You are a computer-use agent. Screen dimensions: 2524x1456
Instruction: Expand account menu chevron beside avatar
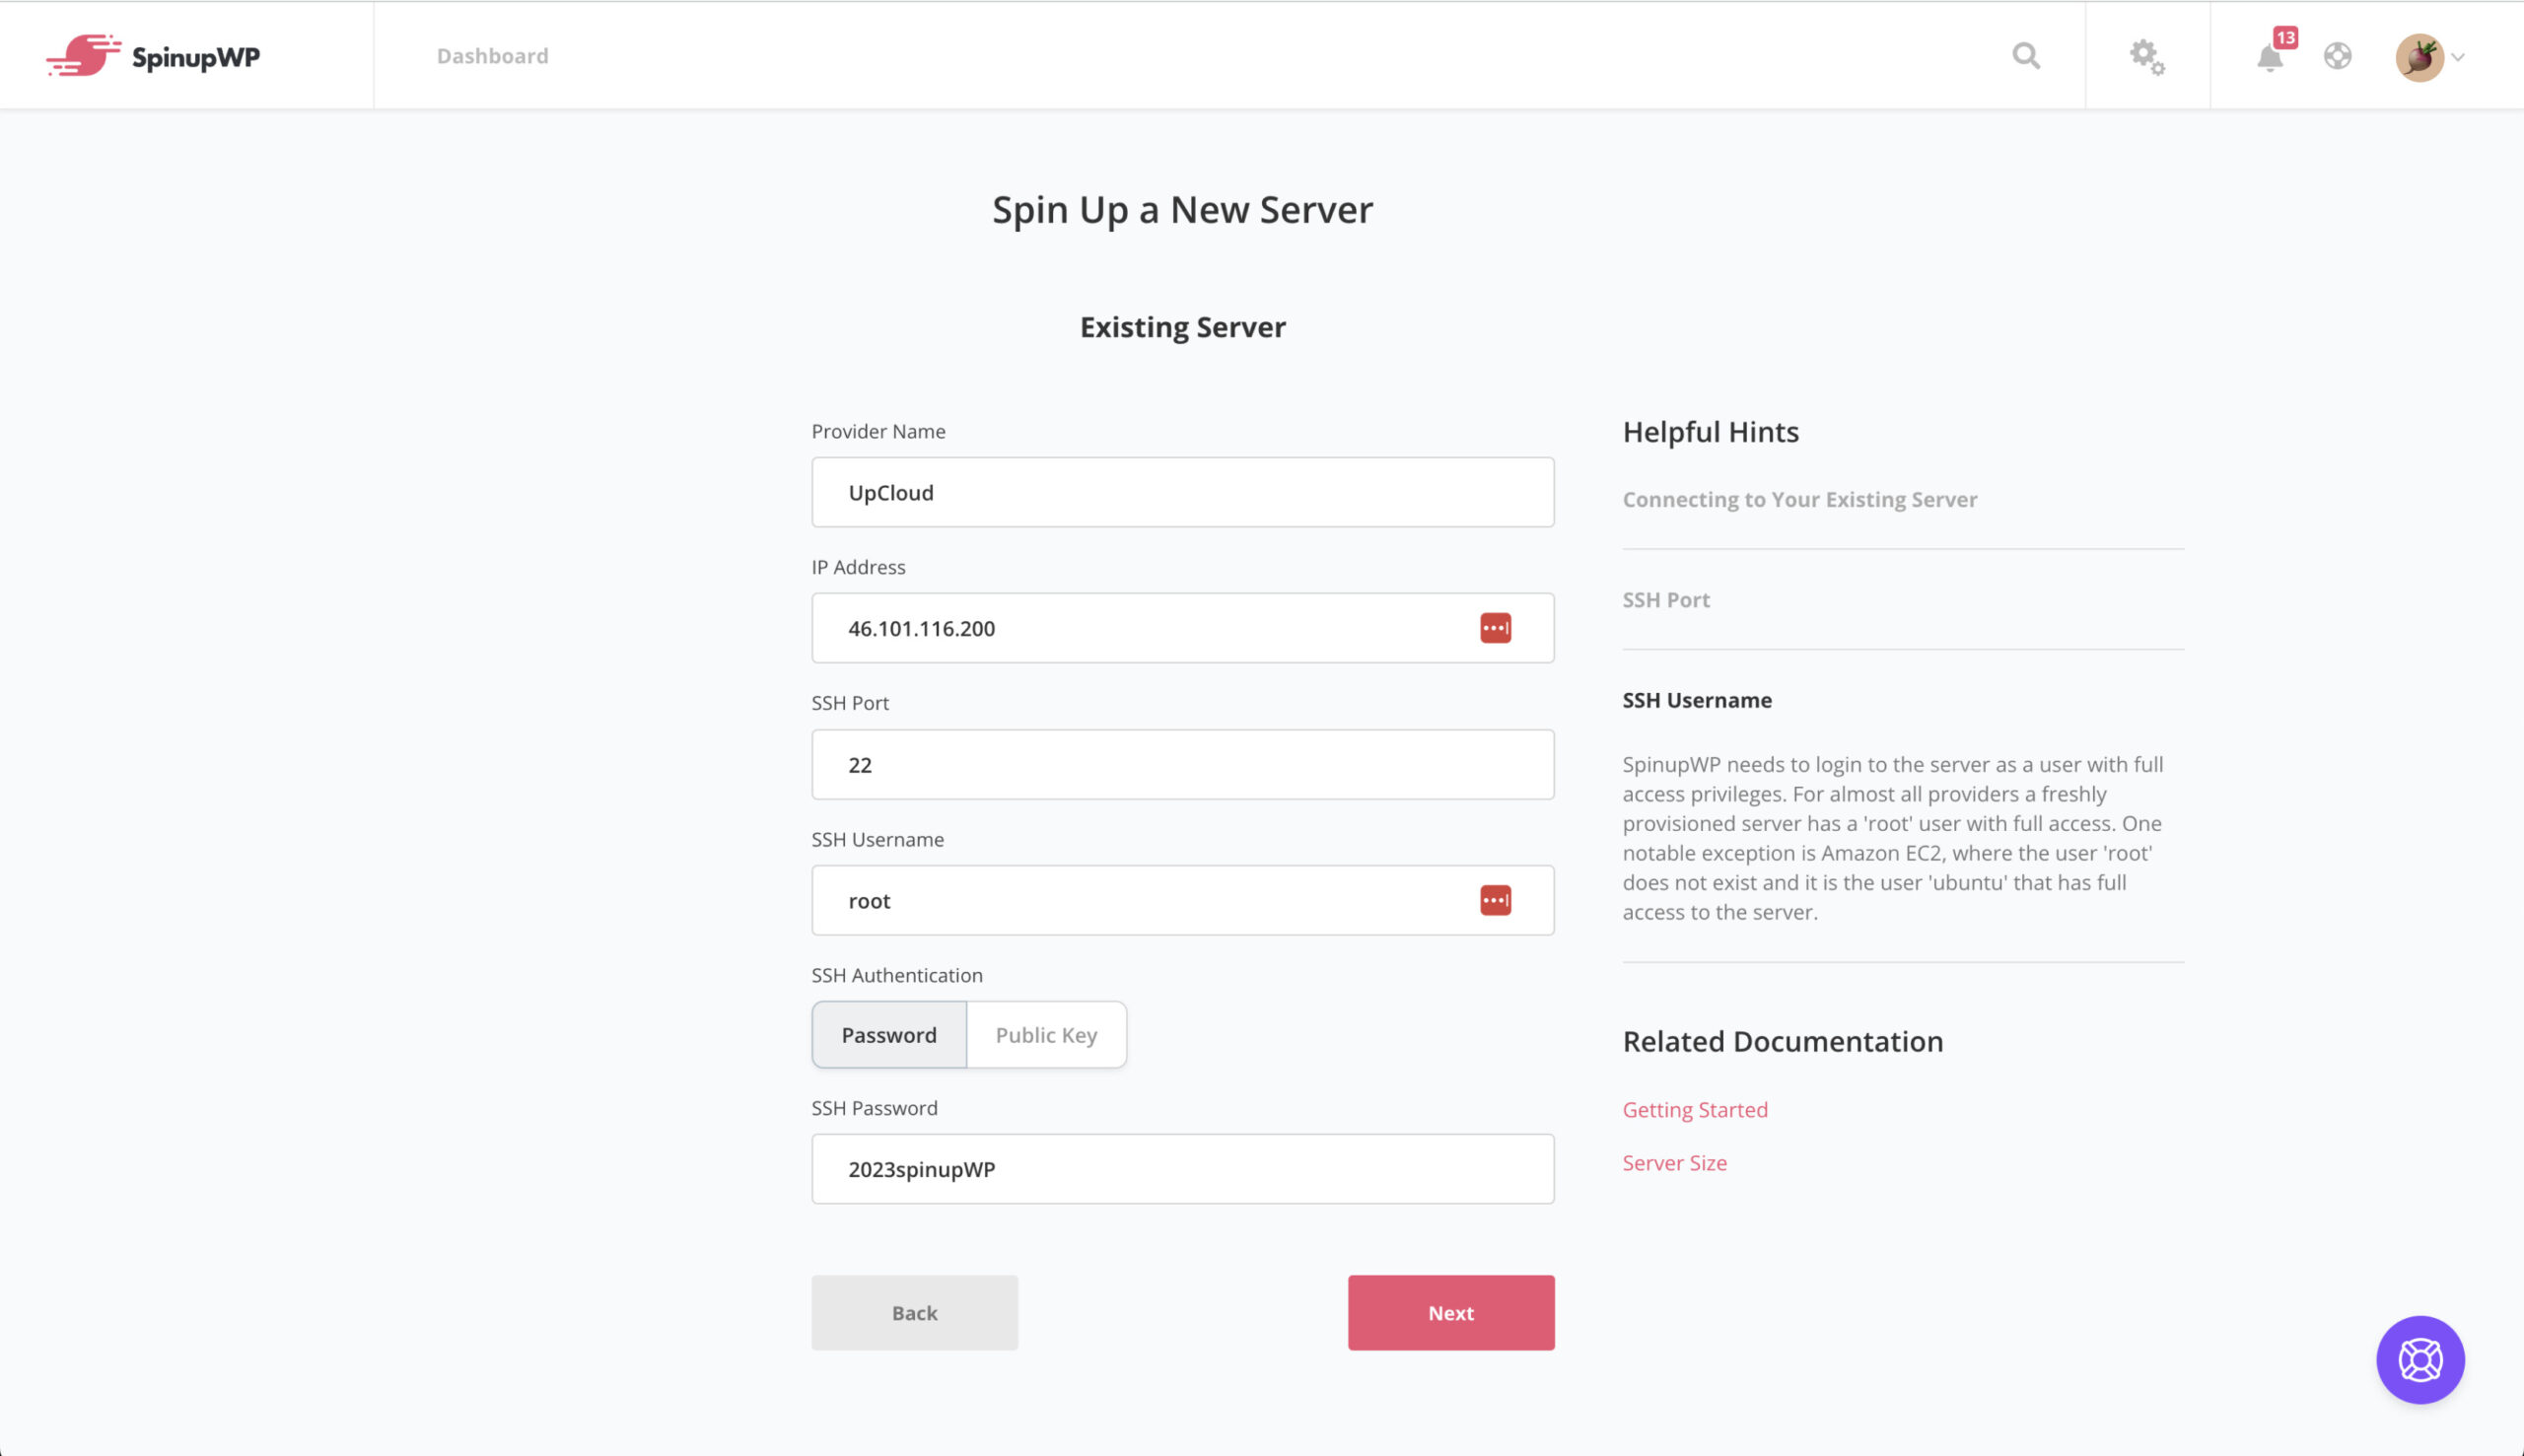click(x=2458, y=58)
